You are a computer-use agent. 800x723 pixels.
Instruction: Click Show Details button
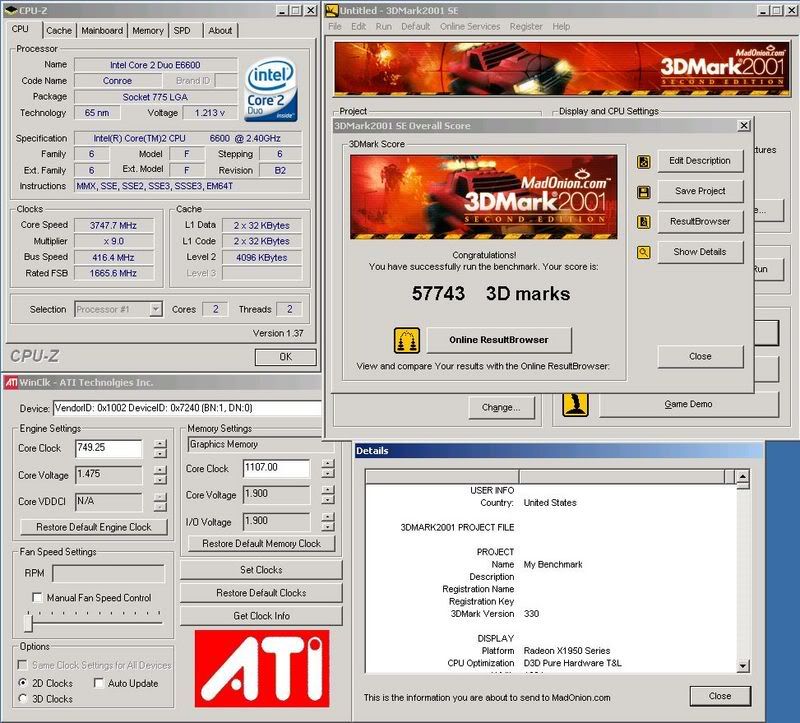tap(699, 252)
